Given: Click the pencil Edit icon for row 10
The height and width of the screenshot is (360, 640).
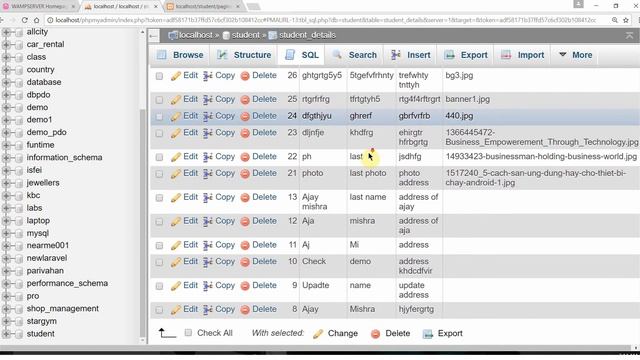Looking at the screenshot, I should (176, 262).
